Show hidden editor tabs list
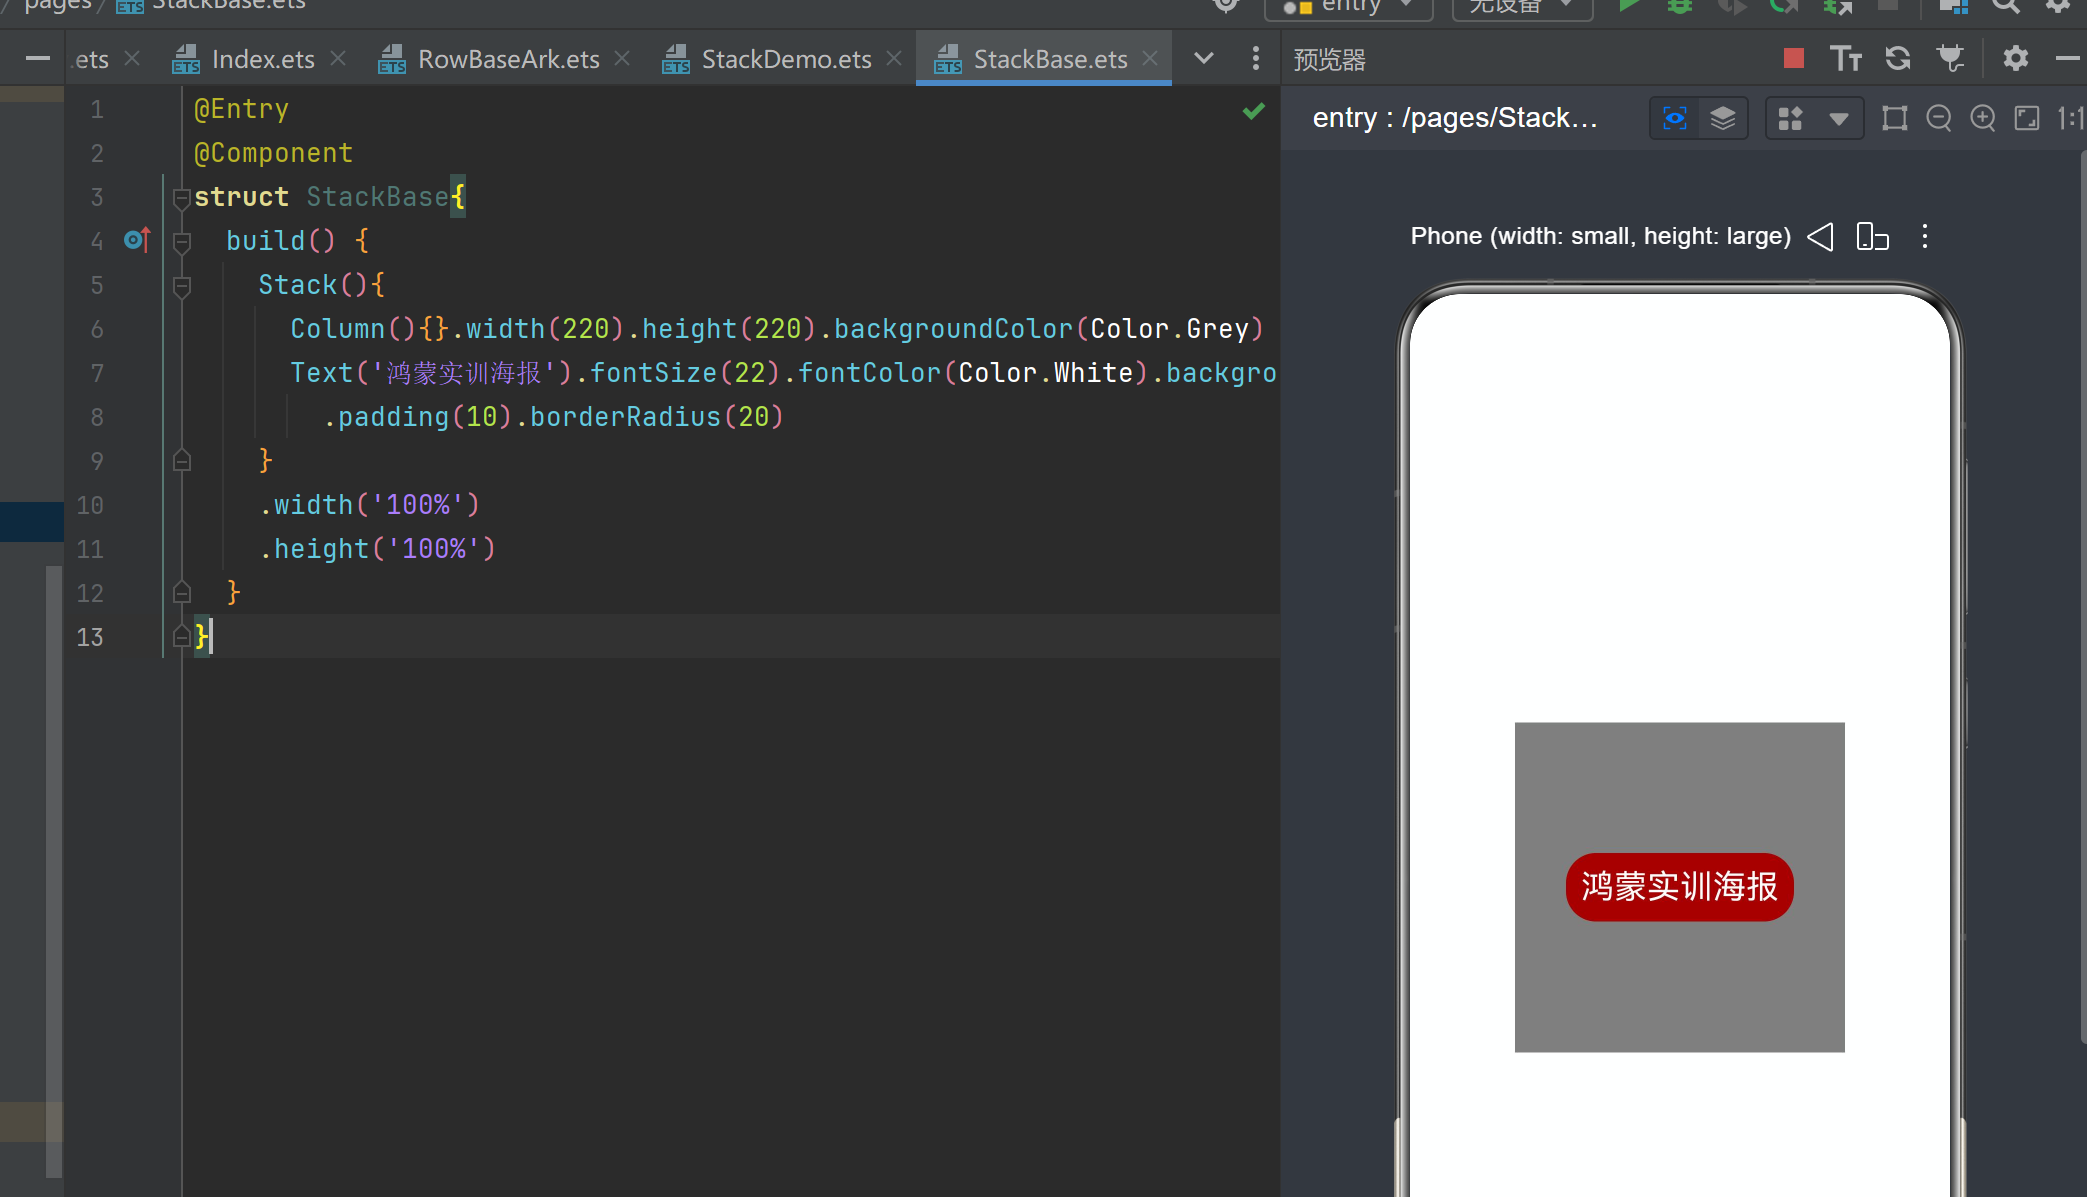The width and height of the screenshot is (2087, 1197). [1204, 59]
